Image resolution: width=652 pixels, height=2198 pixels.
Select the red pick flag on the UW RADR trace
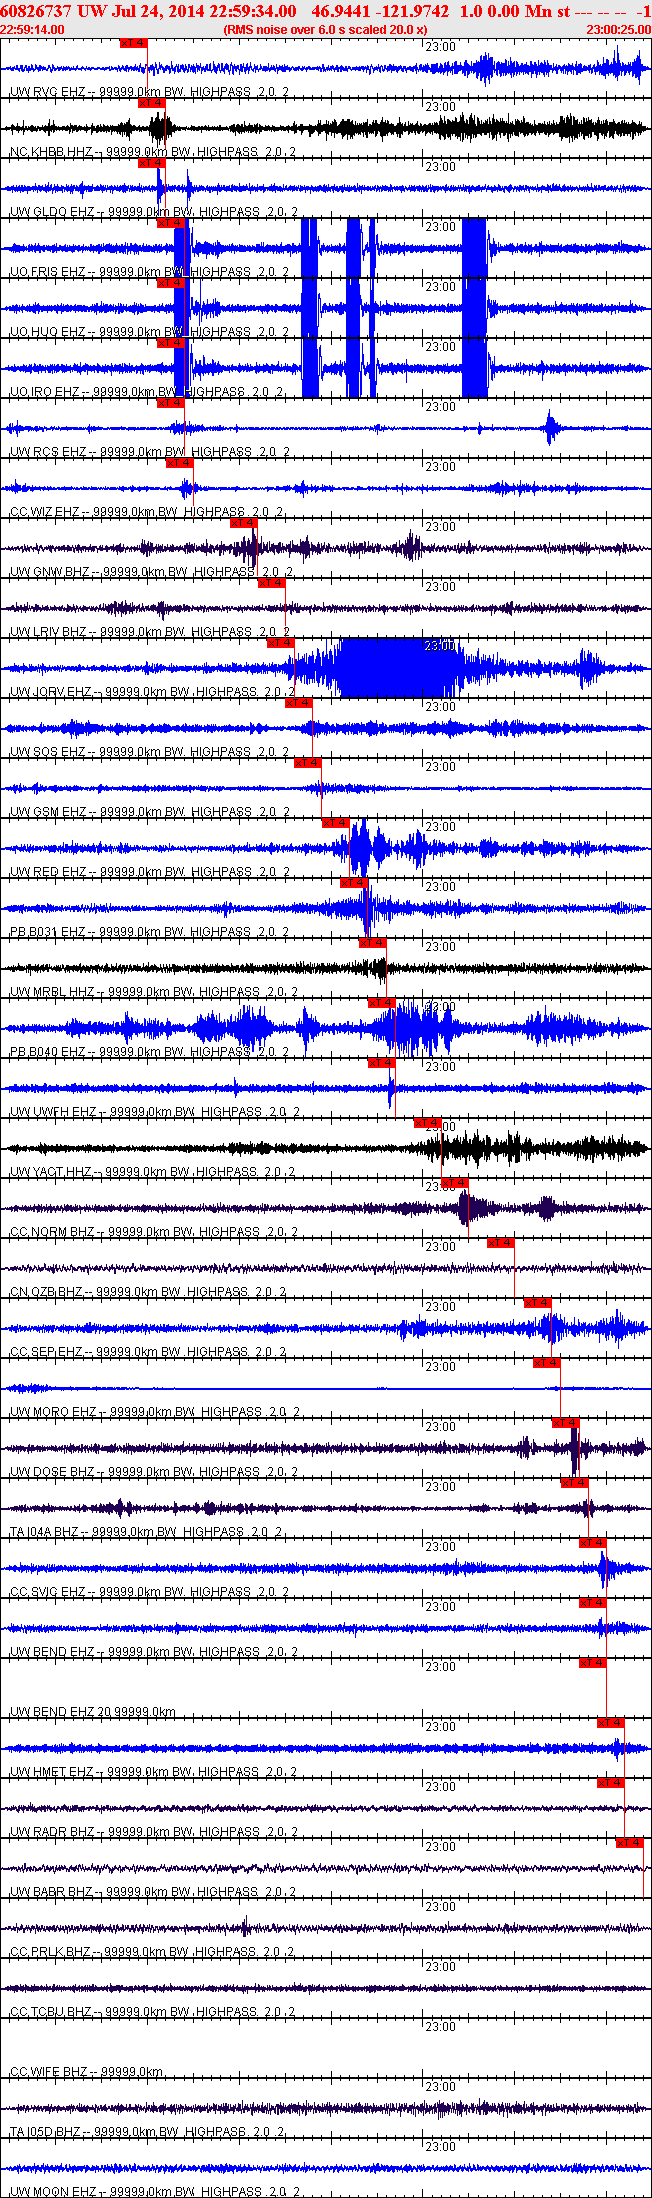[x=610, y=1783]
